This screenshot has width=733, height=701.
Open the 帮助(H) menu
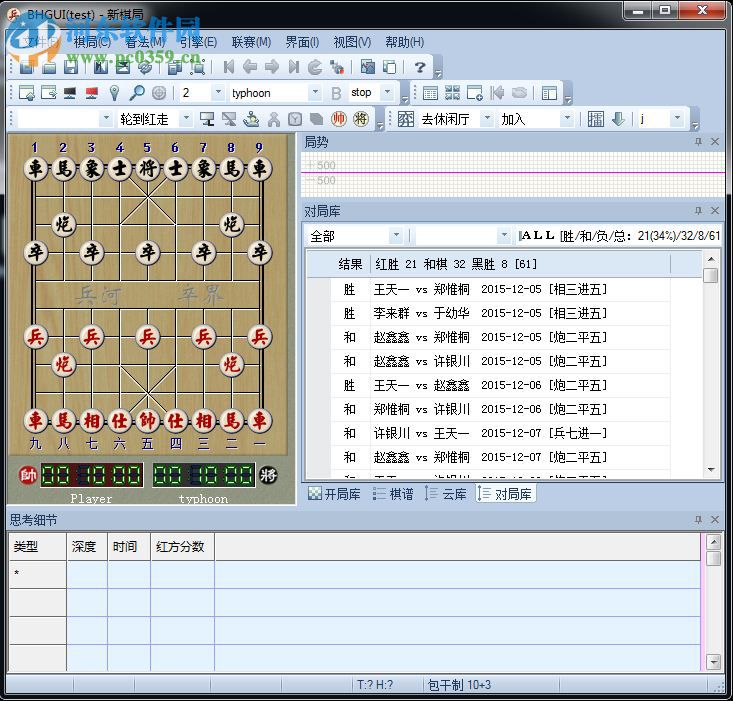404,42
